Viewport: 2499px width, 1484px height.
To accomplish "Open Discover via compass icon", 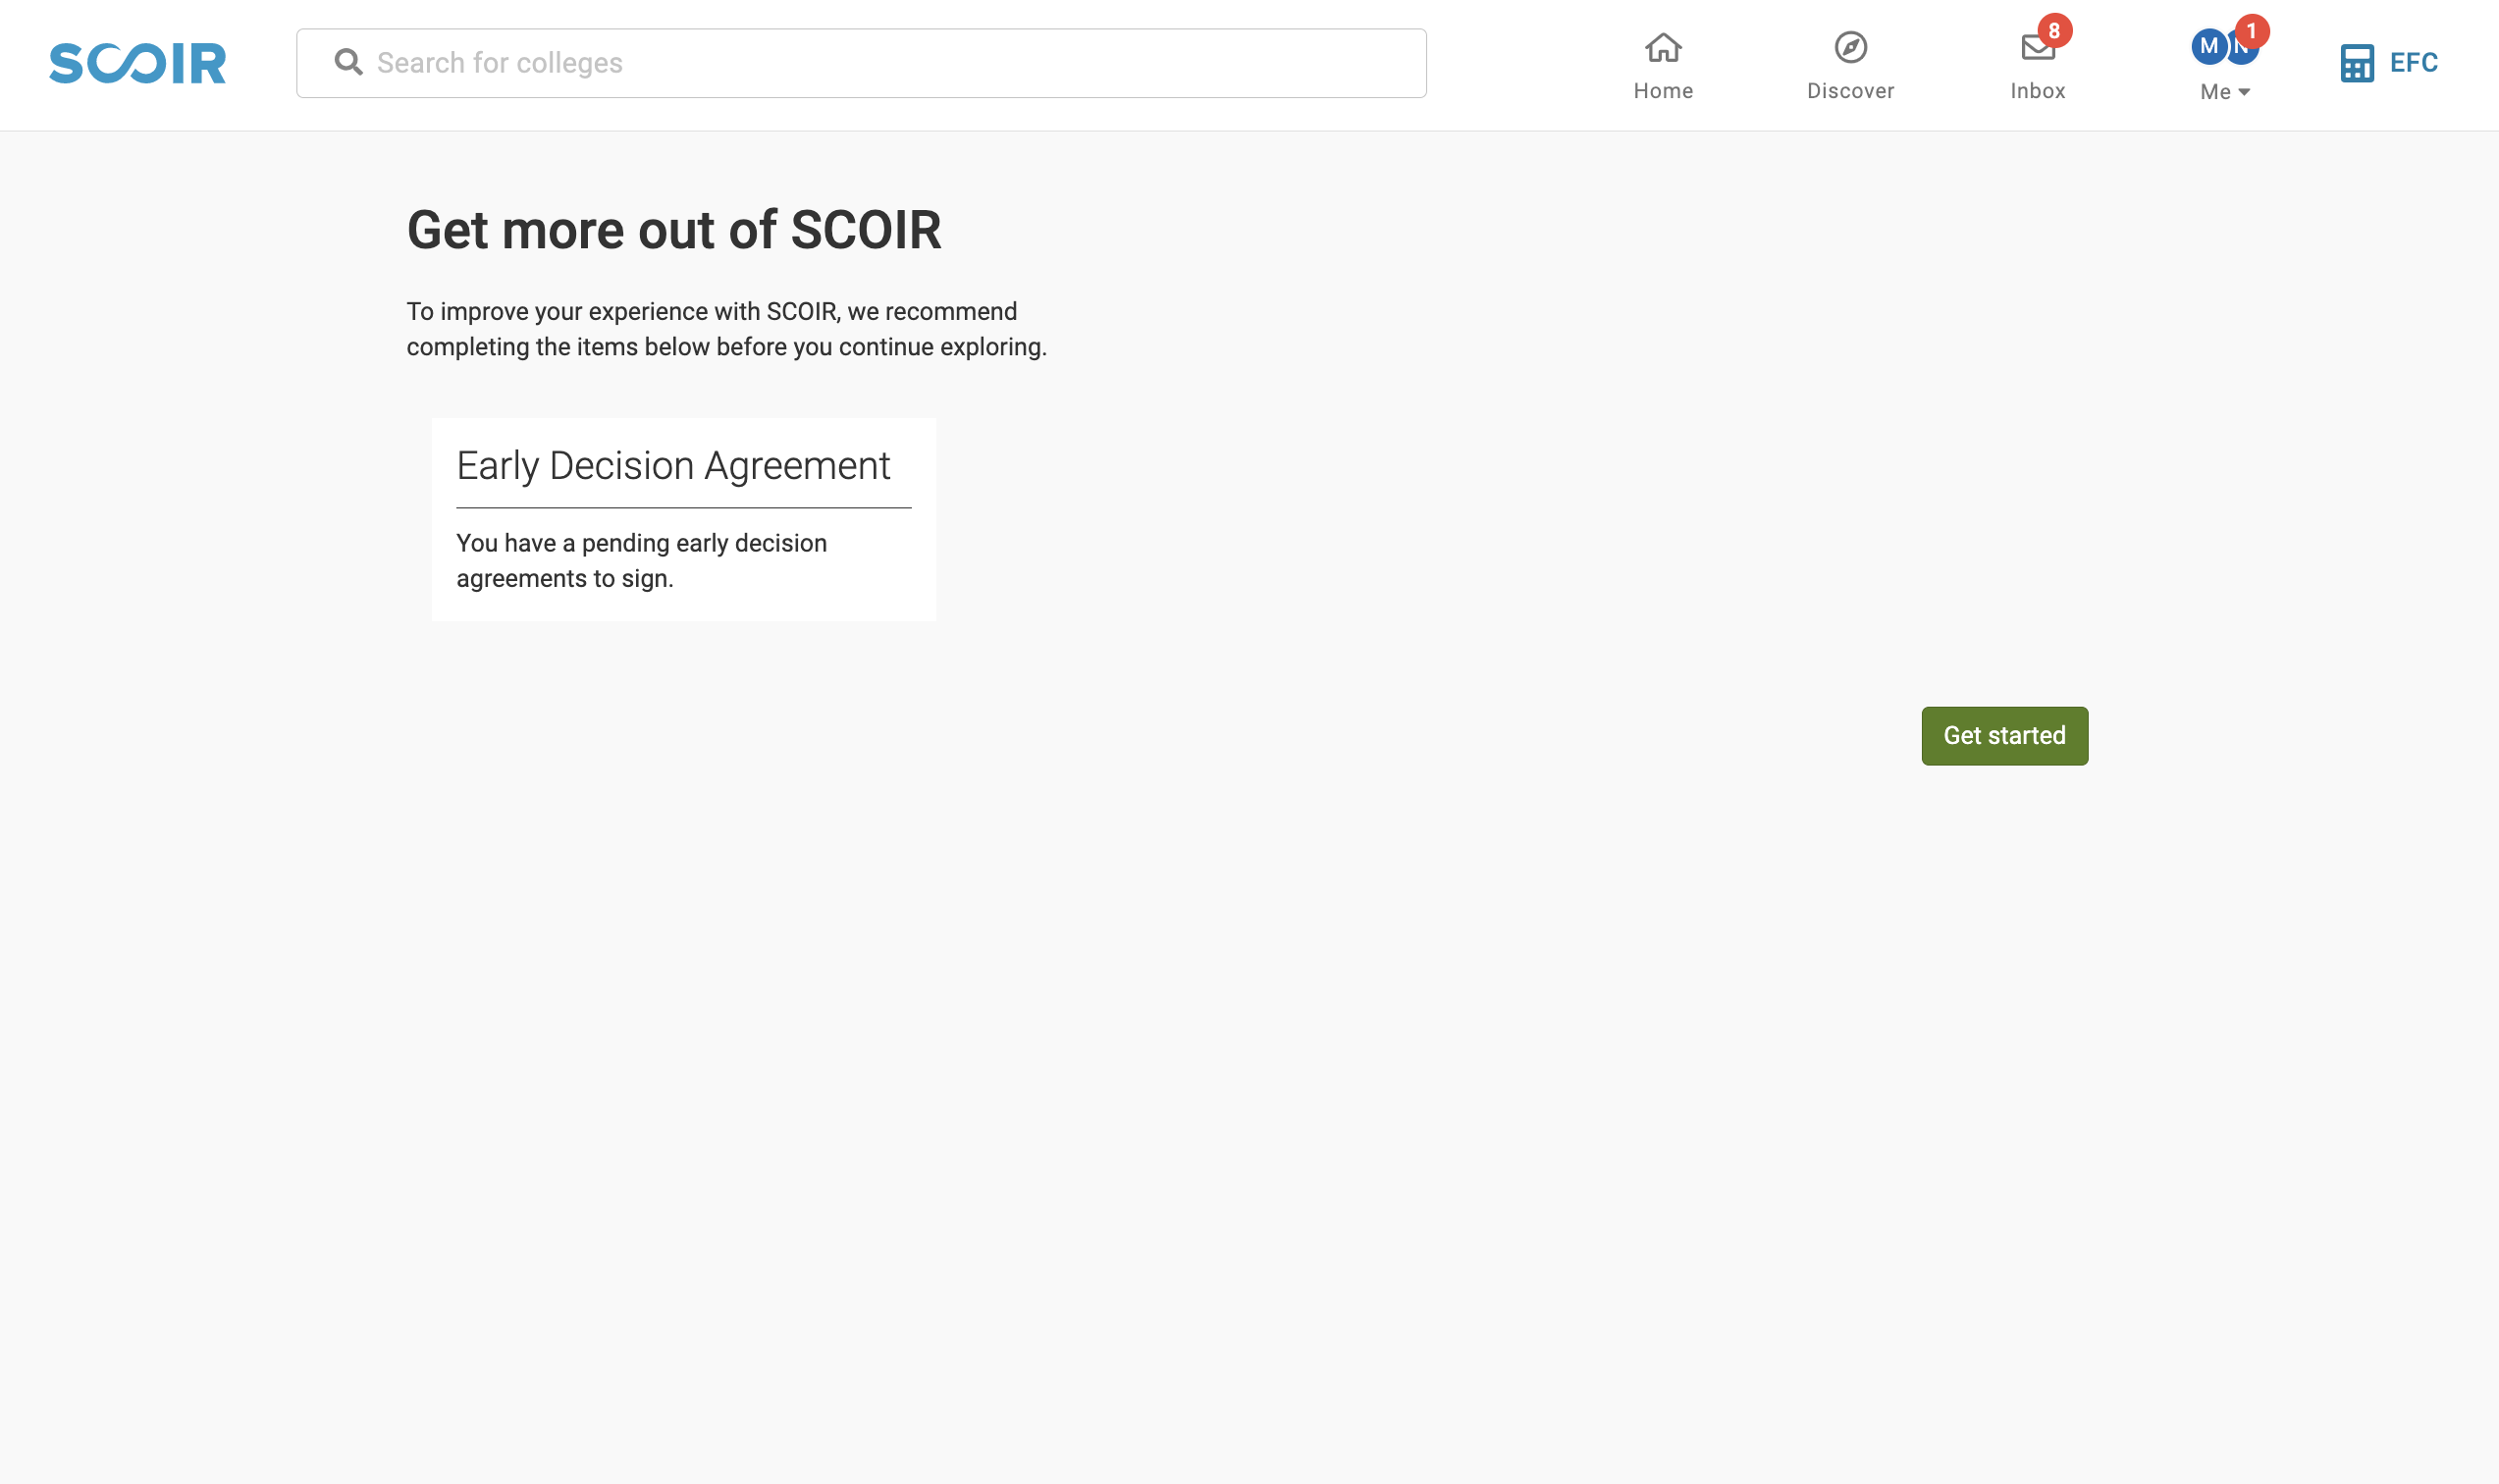I will [1850, 47].
